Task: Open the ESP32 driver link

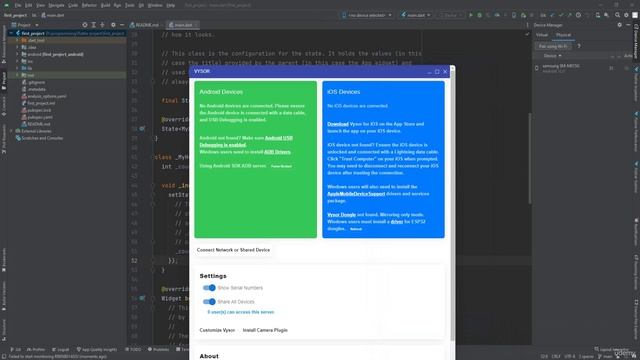Action: 397,222
